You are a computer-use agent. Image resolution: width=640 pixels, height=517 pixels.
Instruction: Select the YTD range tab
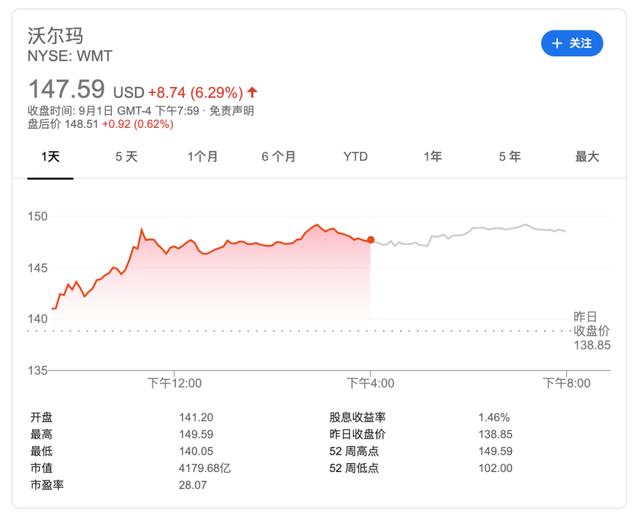356,157
